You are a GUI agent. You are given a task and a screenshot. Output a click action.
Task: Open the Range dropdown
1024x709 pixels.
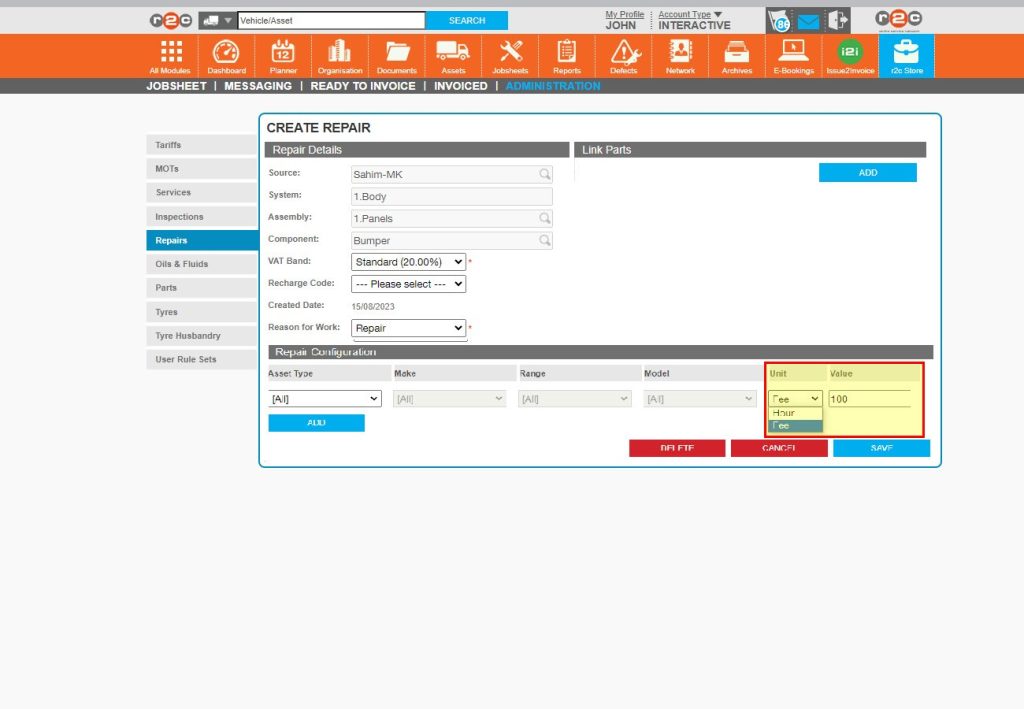click(575, 398)
